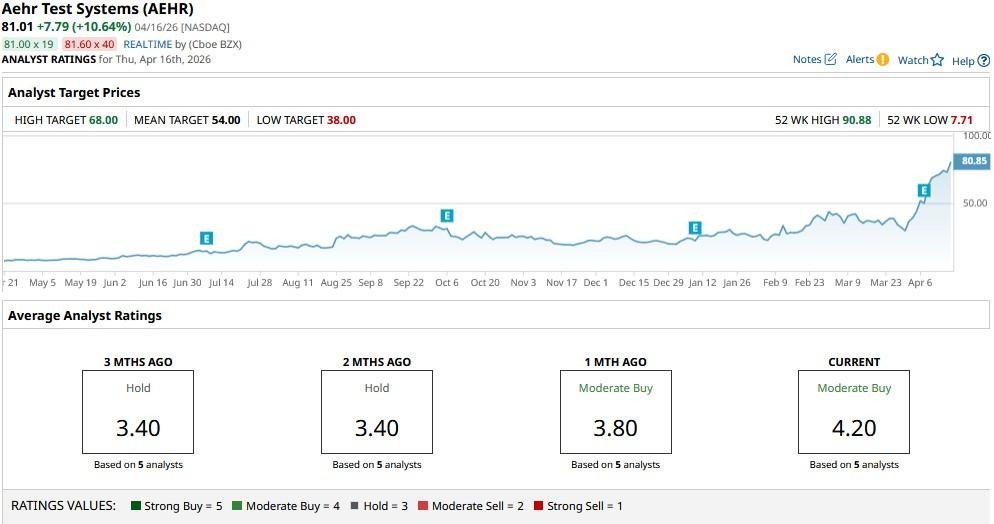
Task: Click the Strong Buy = 5 legend text
Action: click(183, 506)
